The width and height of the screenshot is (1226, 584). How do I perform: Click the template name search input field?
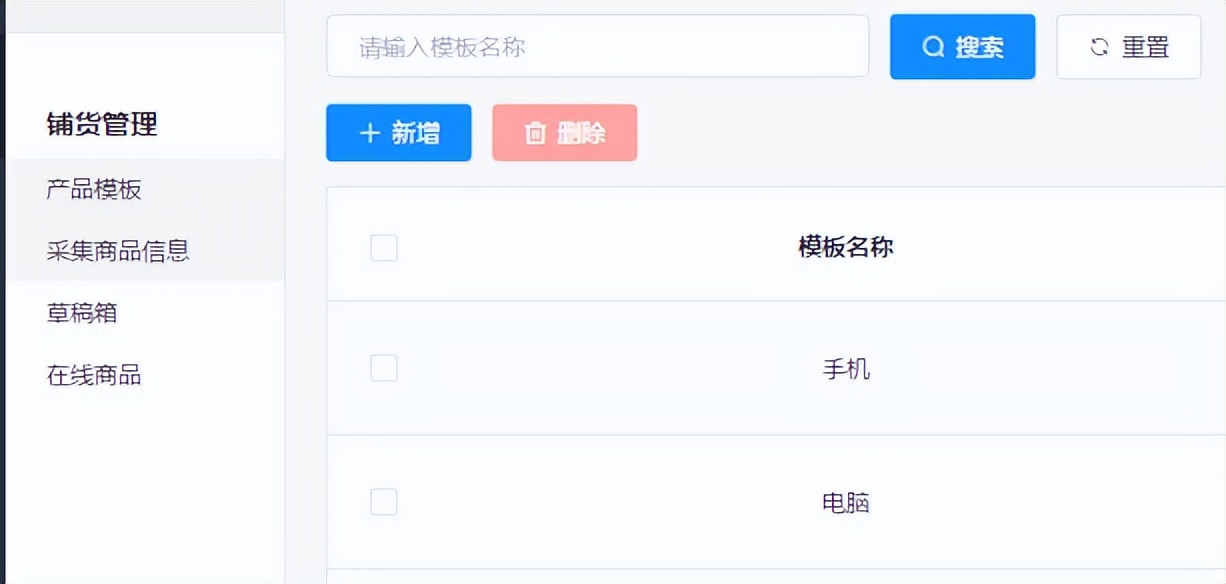point(598,46)
